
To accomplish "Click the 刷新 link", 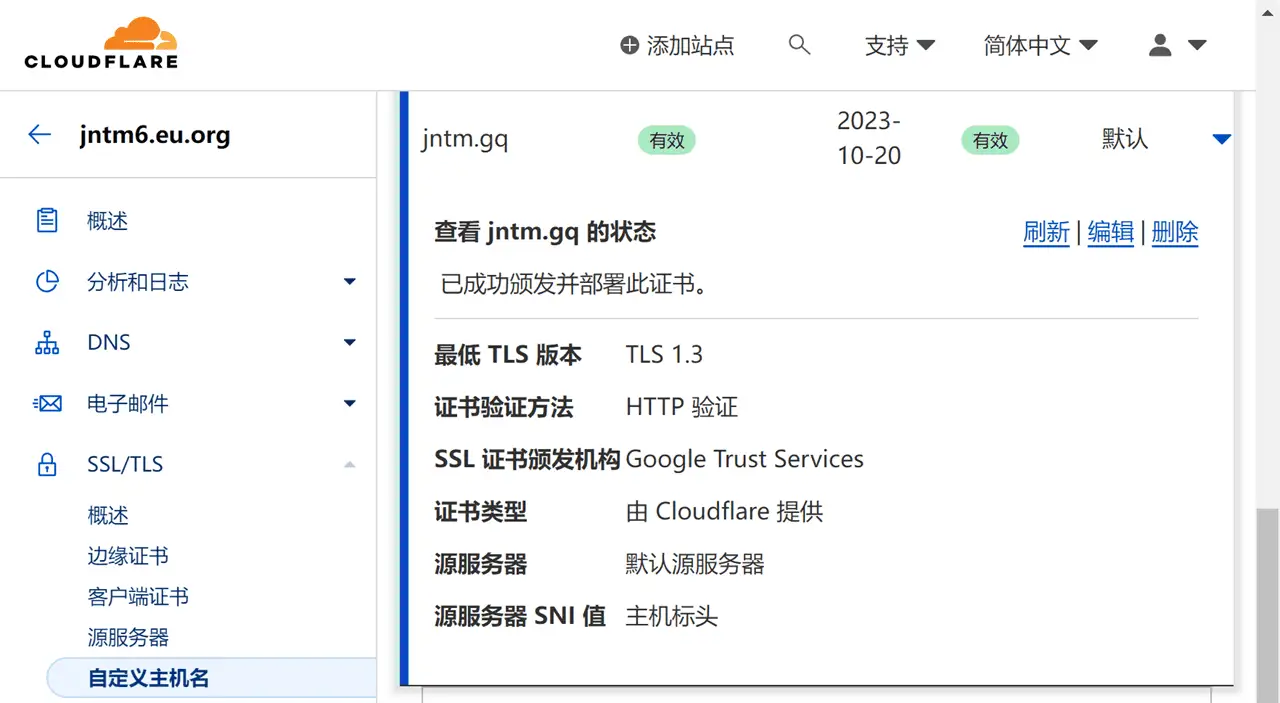I will tap(1046, 233).
